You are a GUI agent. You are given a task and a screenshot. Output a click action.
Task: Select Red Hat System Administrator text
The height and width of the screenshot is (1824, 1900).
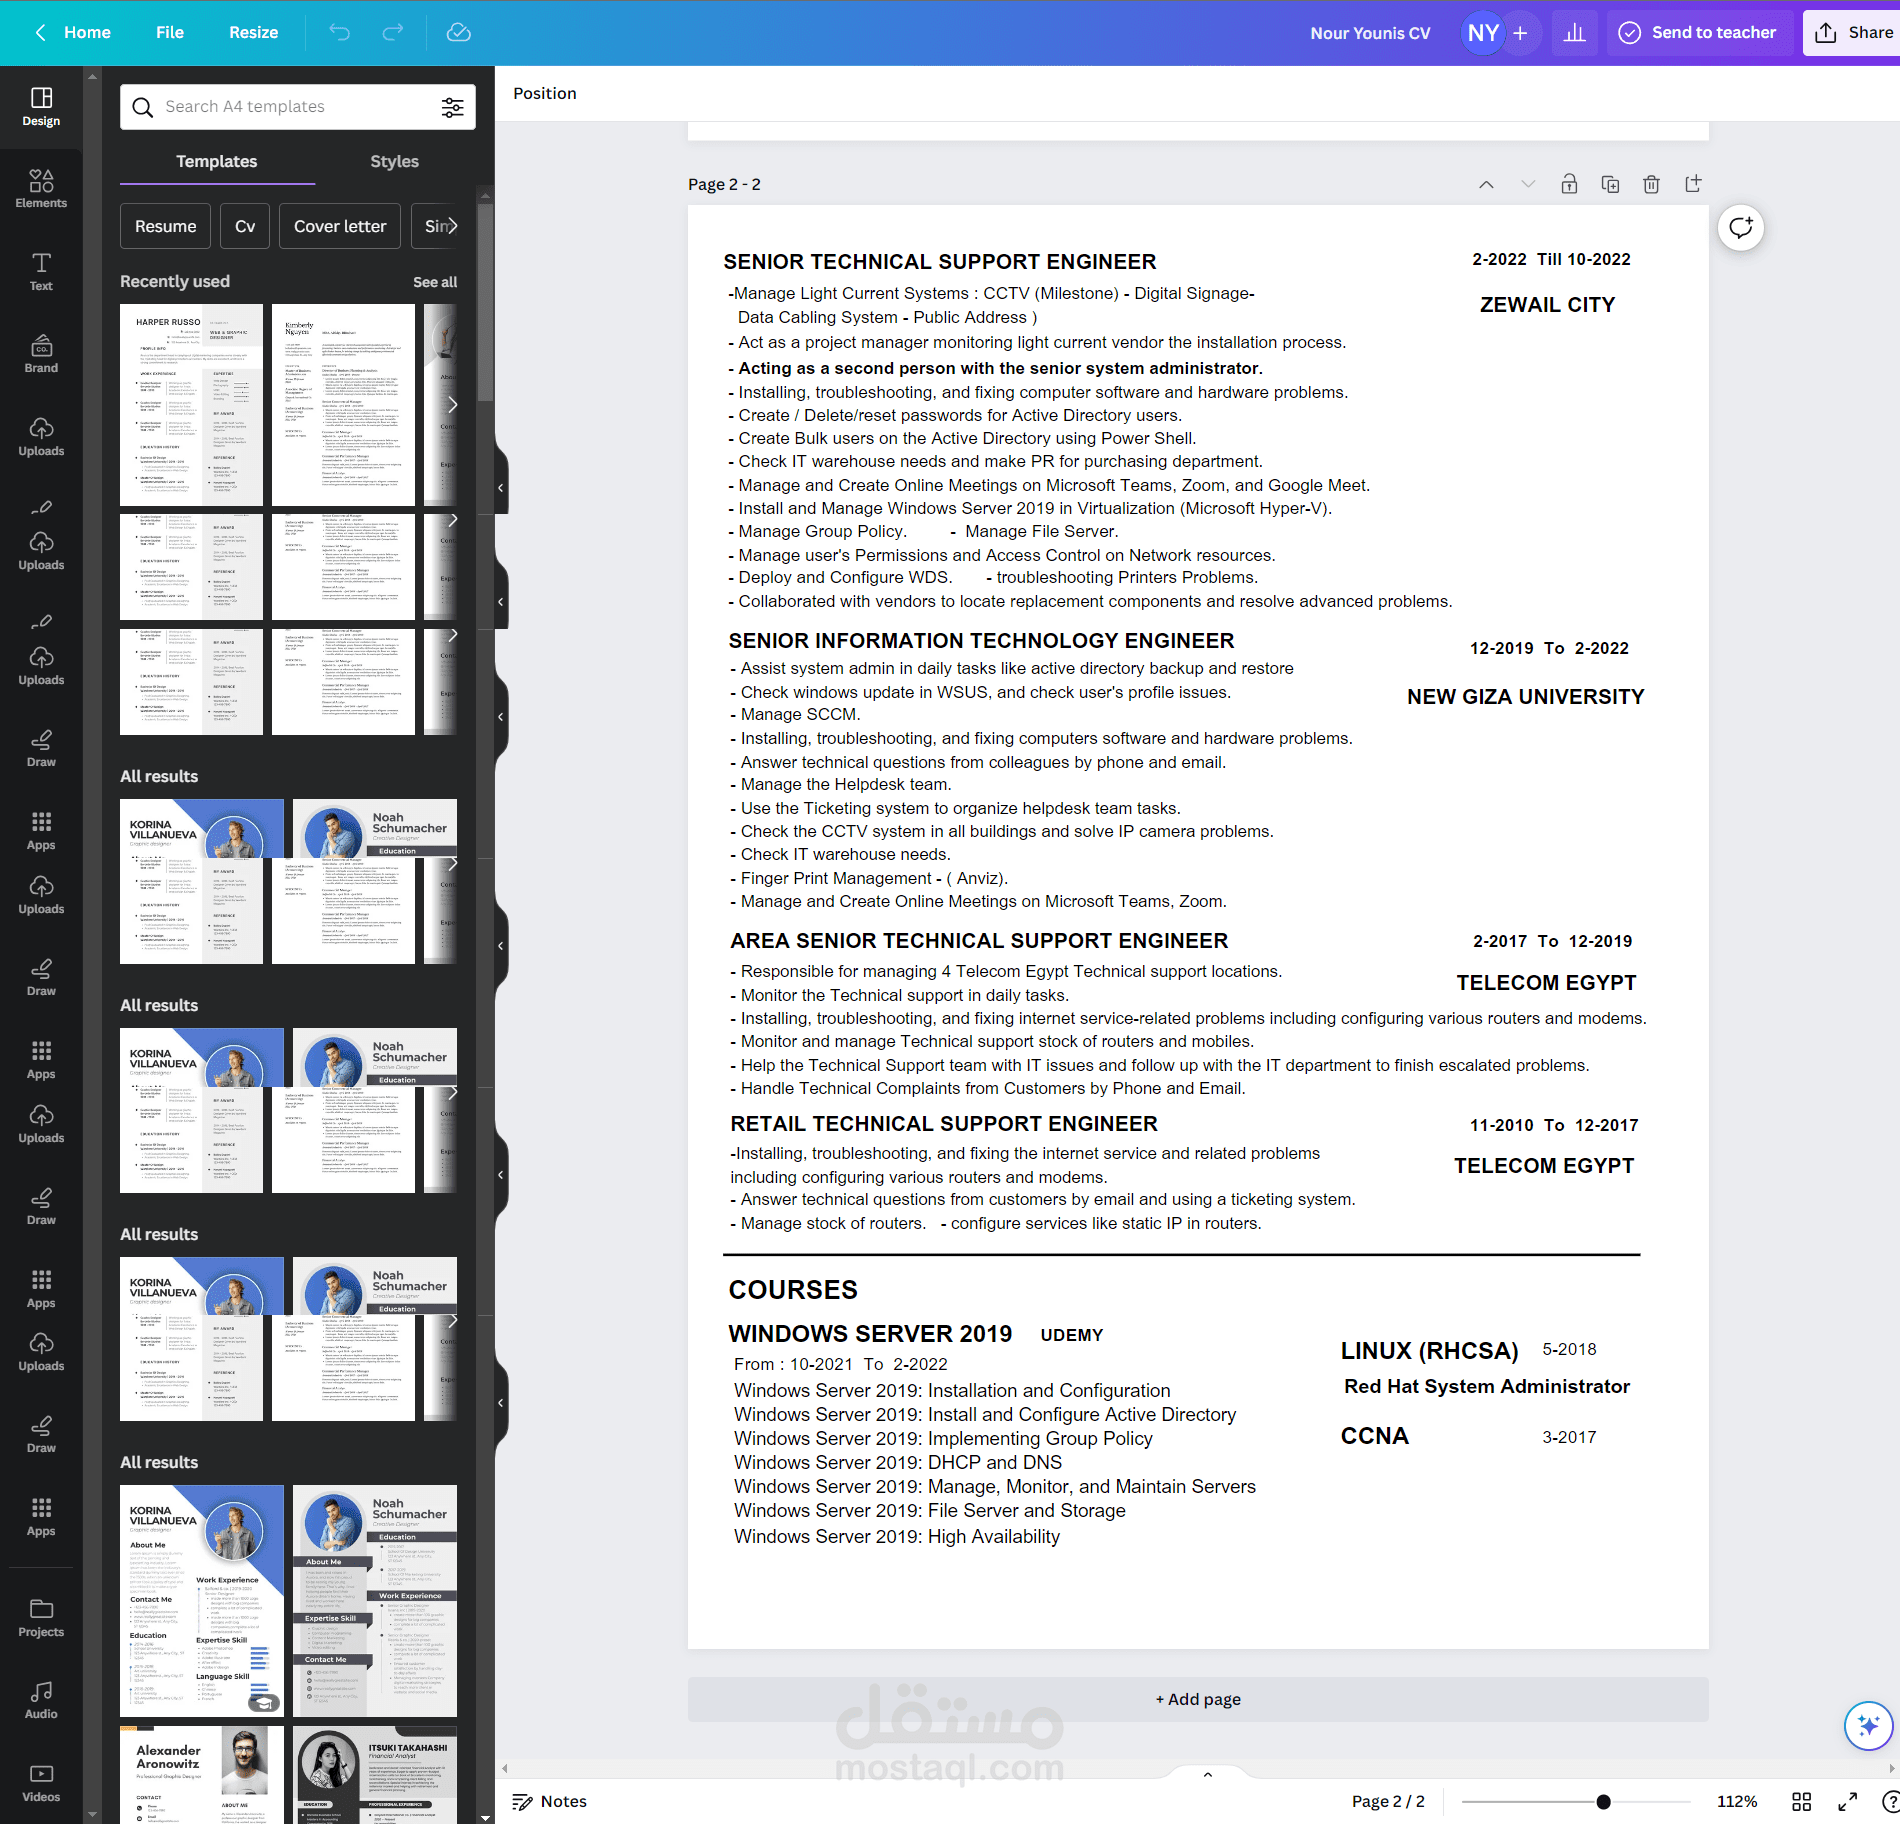pyautogui.click(x=1486, y=1386)
